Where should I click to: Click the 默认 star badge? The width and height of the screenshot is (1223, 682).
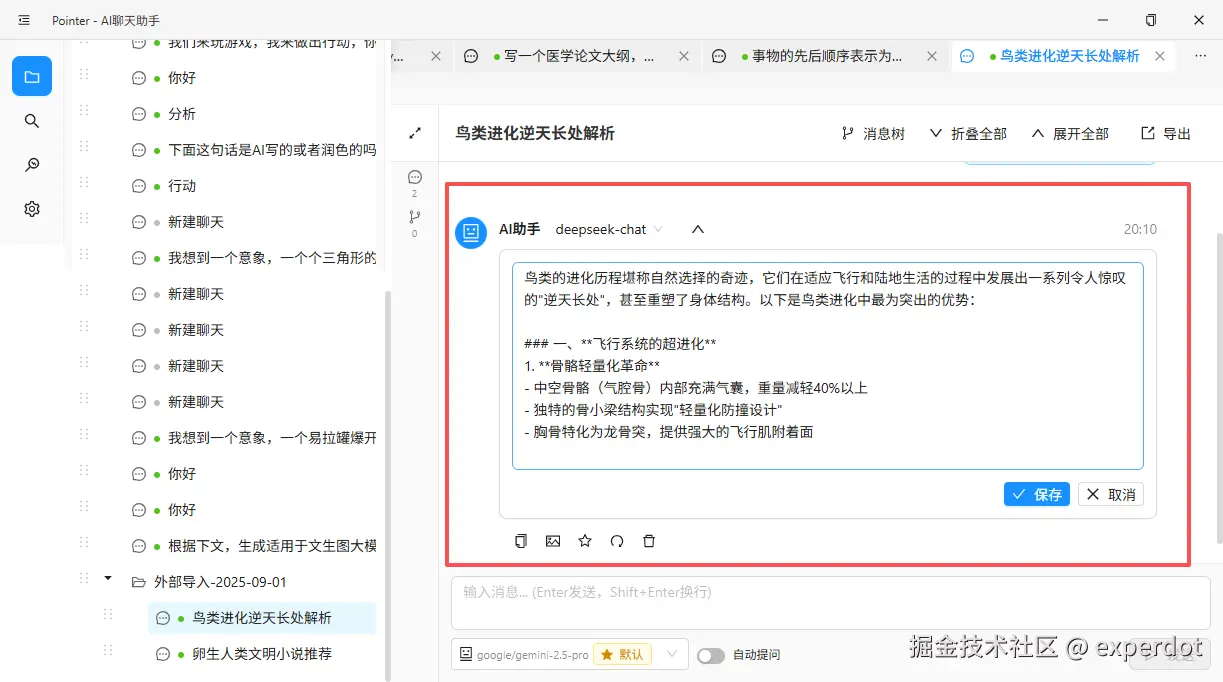(x=622, y=655)
